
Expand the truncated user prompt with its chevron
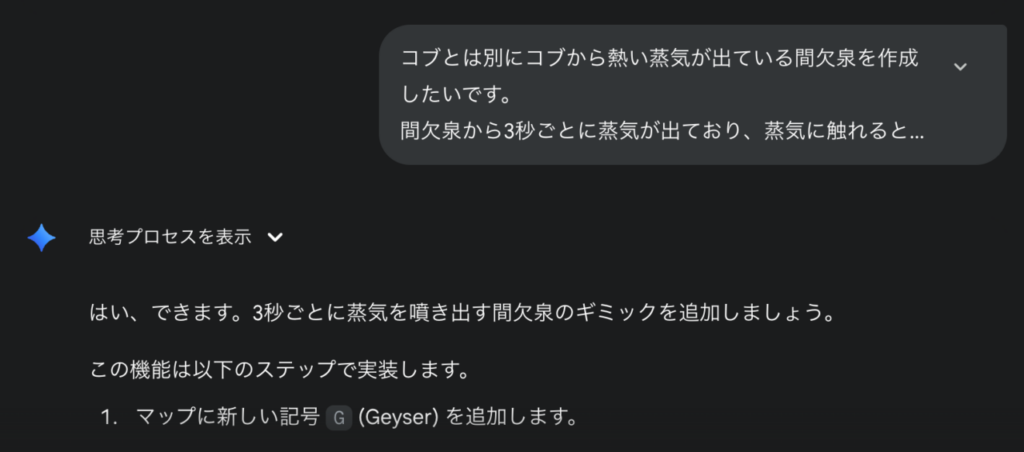click(959, 66)
